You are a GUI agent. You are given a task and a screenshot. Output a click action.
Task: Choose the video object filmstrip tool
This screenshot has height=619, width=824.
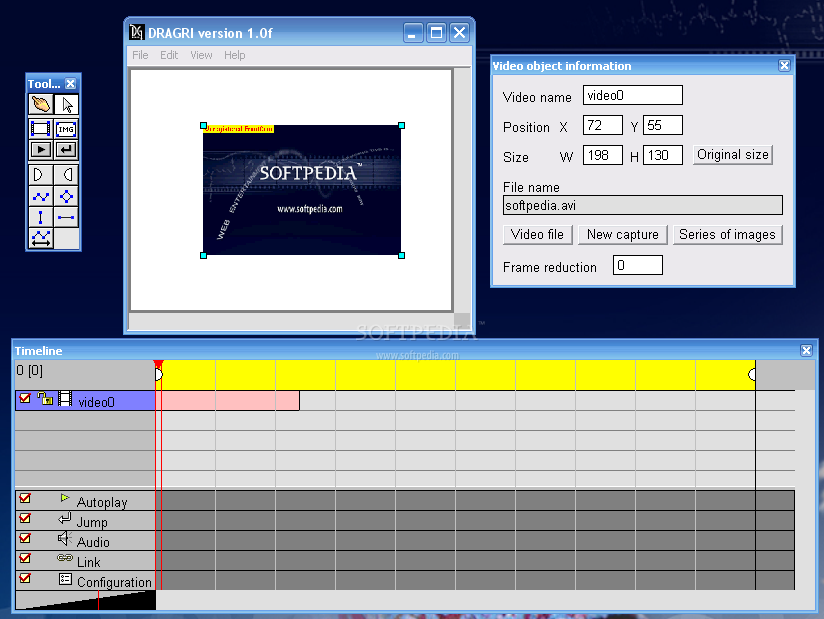[x=40, y=129]
